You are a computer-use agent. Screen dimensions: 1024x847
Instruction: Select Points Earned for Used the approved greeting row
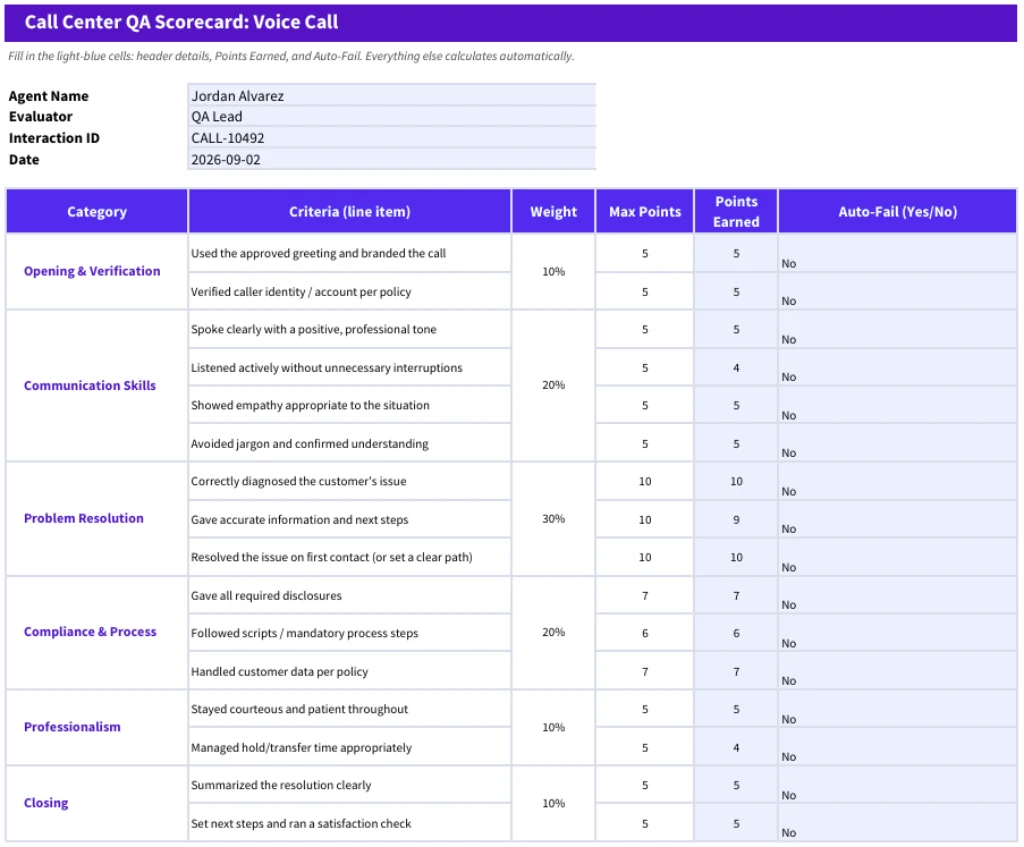coord(736,253)
